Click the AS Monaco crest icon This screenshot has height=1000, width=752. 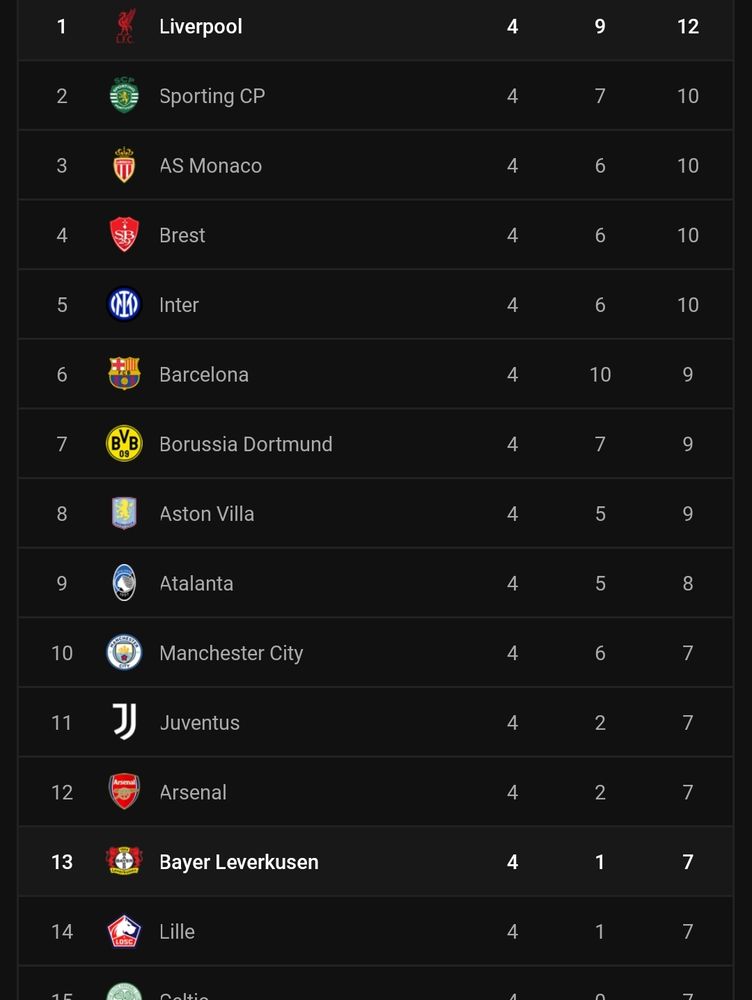coord(124,165)
